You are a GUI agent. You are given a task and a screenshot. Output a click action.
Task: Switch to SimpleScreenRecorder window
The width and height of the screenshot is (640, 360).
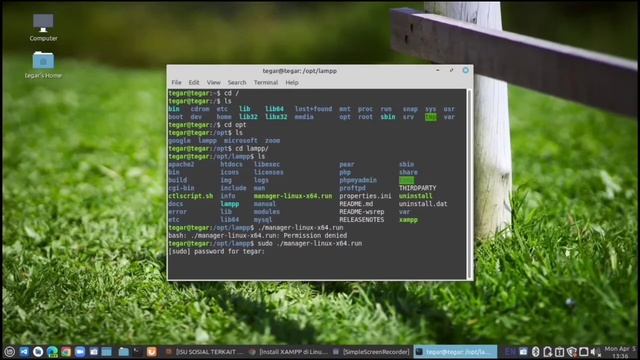371,351
